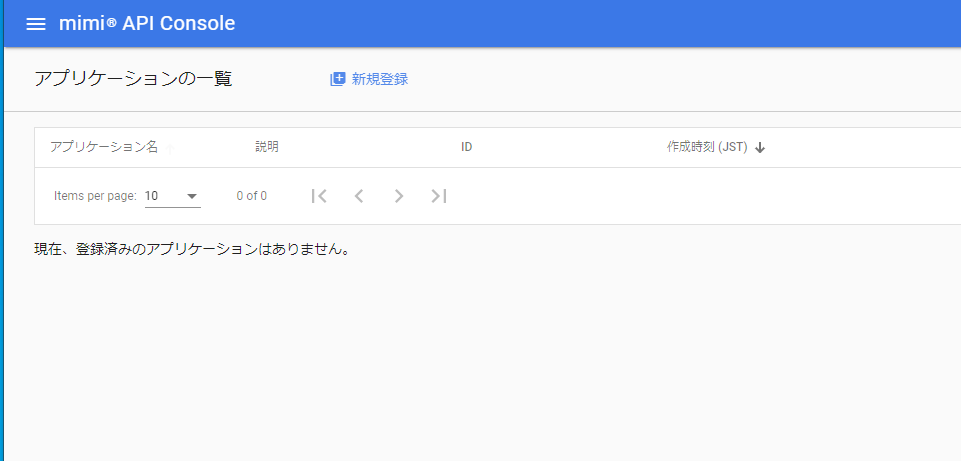961x461 pixels.
Task: Click the sort arrow next to アプリケーション名
Action: pos(170,148)
